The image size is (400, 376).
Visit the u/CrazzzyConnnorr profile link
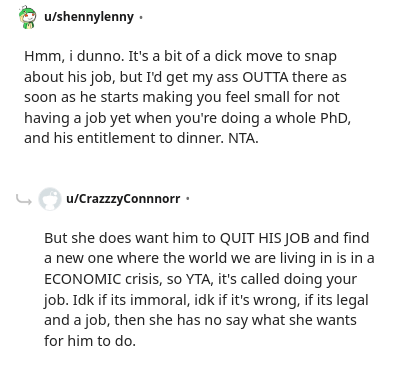pos(123,199)
